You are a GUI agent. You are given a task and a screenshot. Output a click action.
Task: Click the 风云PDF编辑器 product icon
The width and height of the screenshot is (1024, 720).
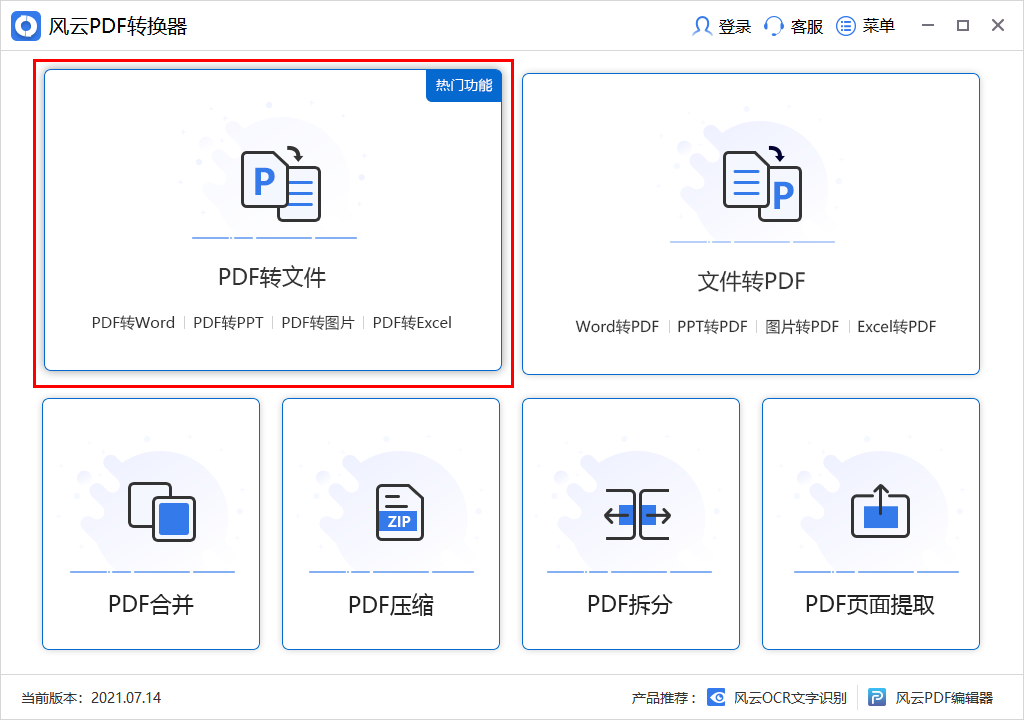click(877, 698)
